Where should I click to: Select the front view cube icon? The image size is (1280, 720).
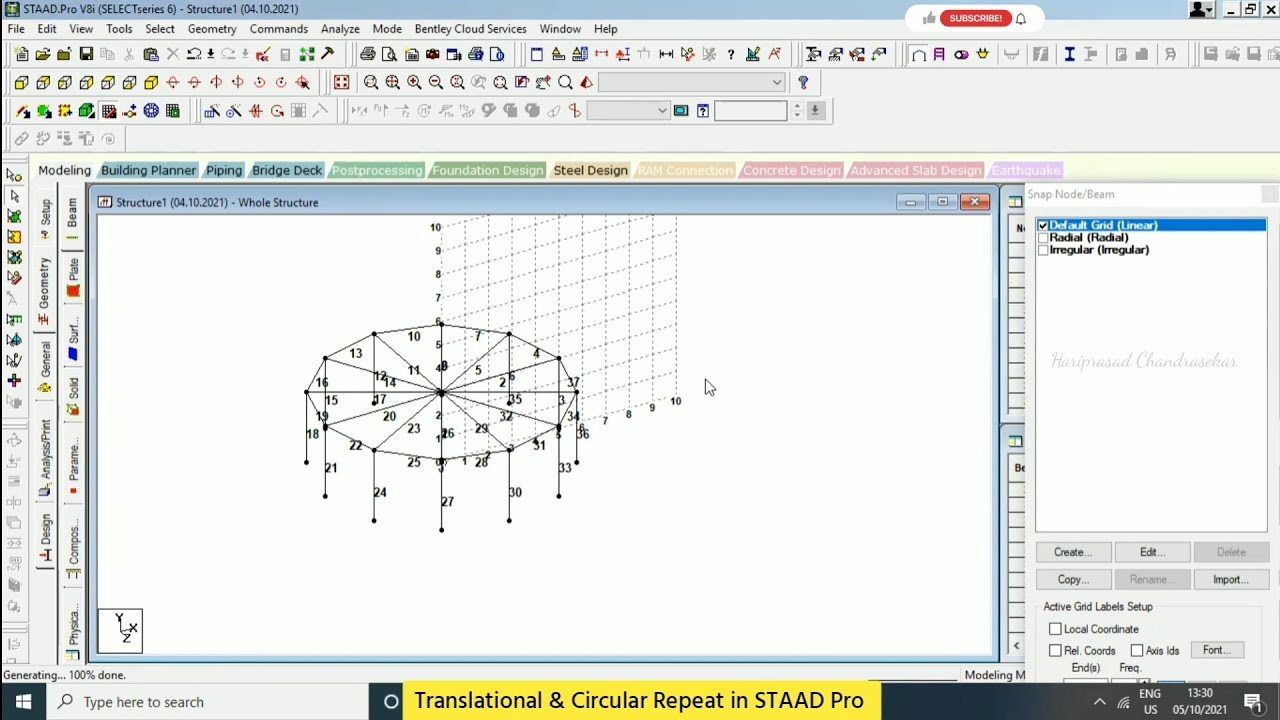(x=21, y=82)
